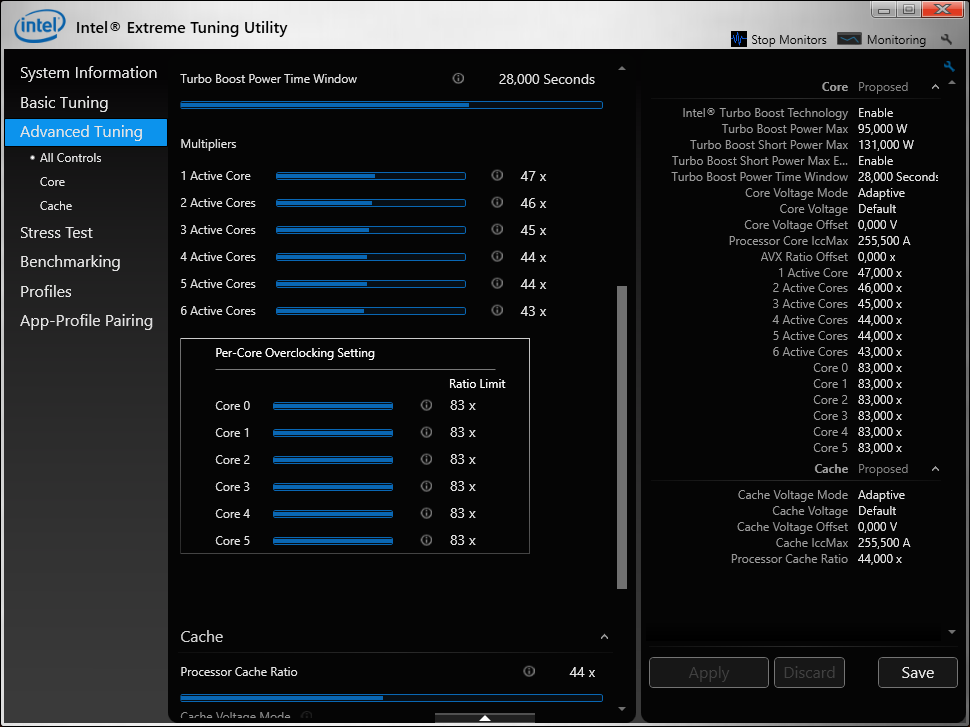Select All Controls sub-item

(x=71, y=158)
